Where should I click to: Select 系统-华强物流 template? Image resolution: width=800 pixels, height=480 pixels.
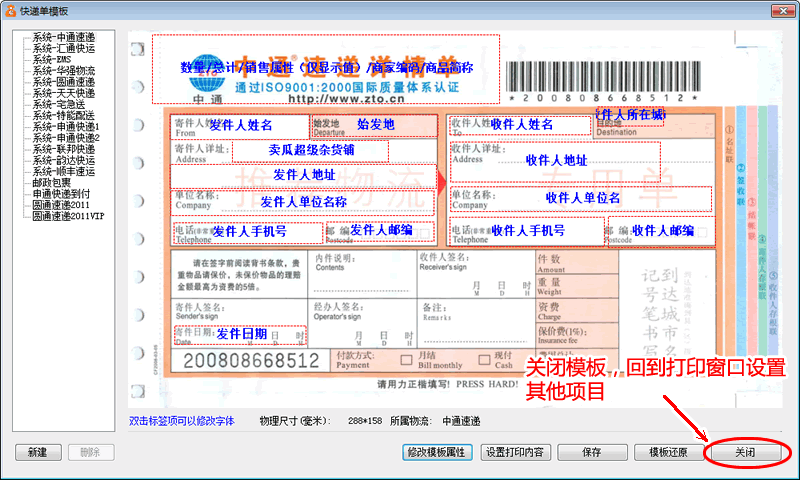pyautogui.click(x=63, y=71)
